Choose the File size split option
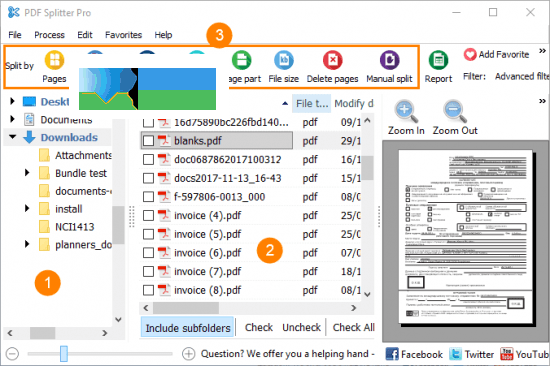 coord(283,67)
